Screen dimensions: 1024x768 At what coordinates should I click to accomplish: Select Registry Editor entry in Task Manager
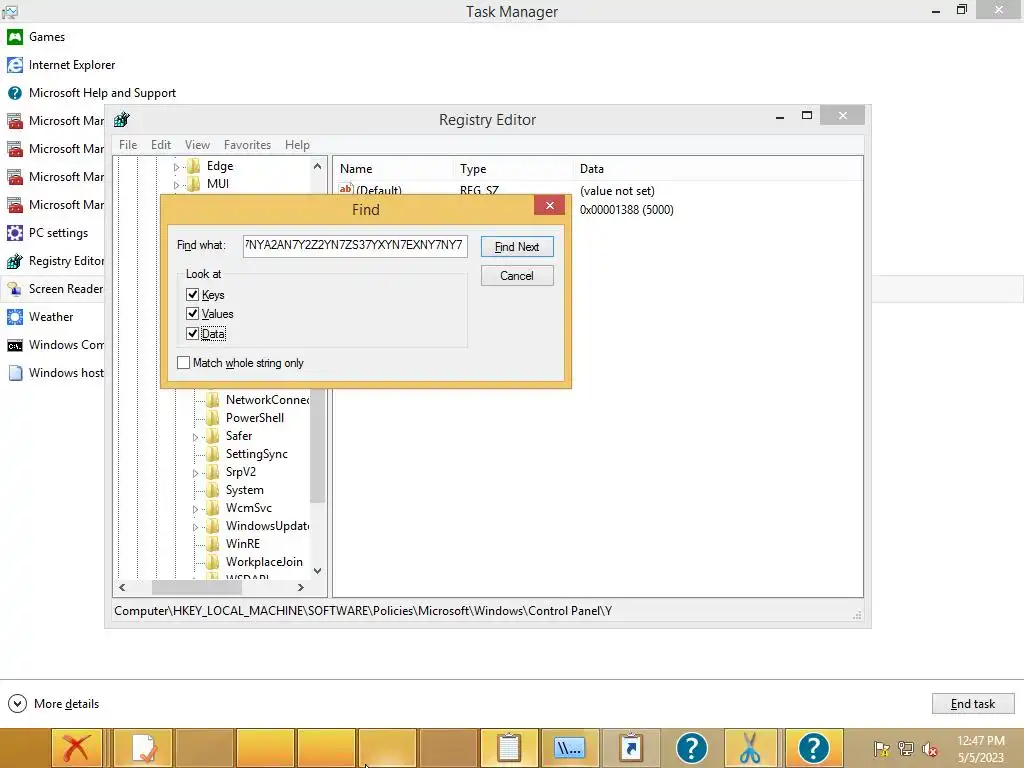(x=56, y=261)
